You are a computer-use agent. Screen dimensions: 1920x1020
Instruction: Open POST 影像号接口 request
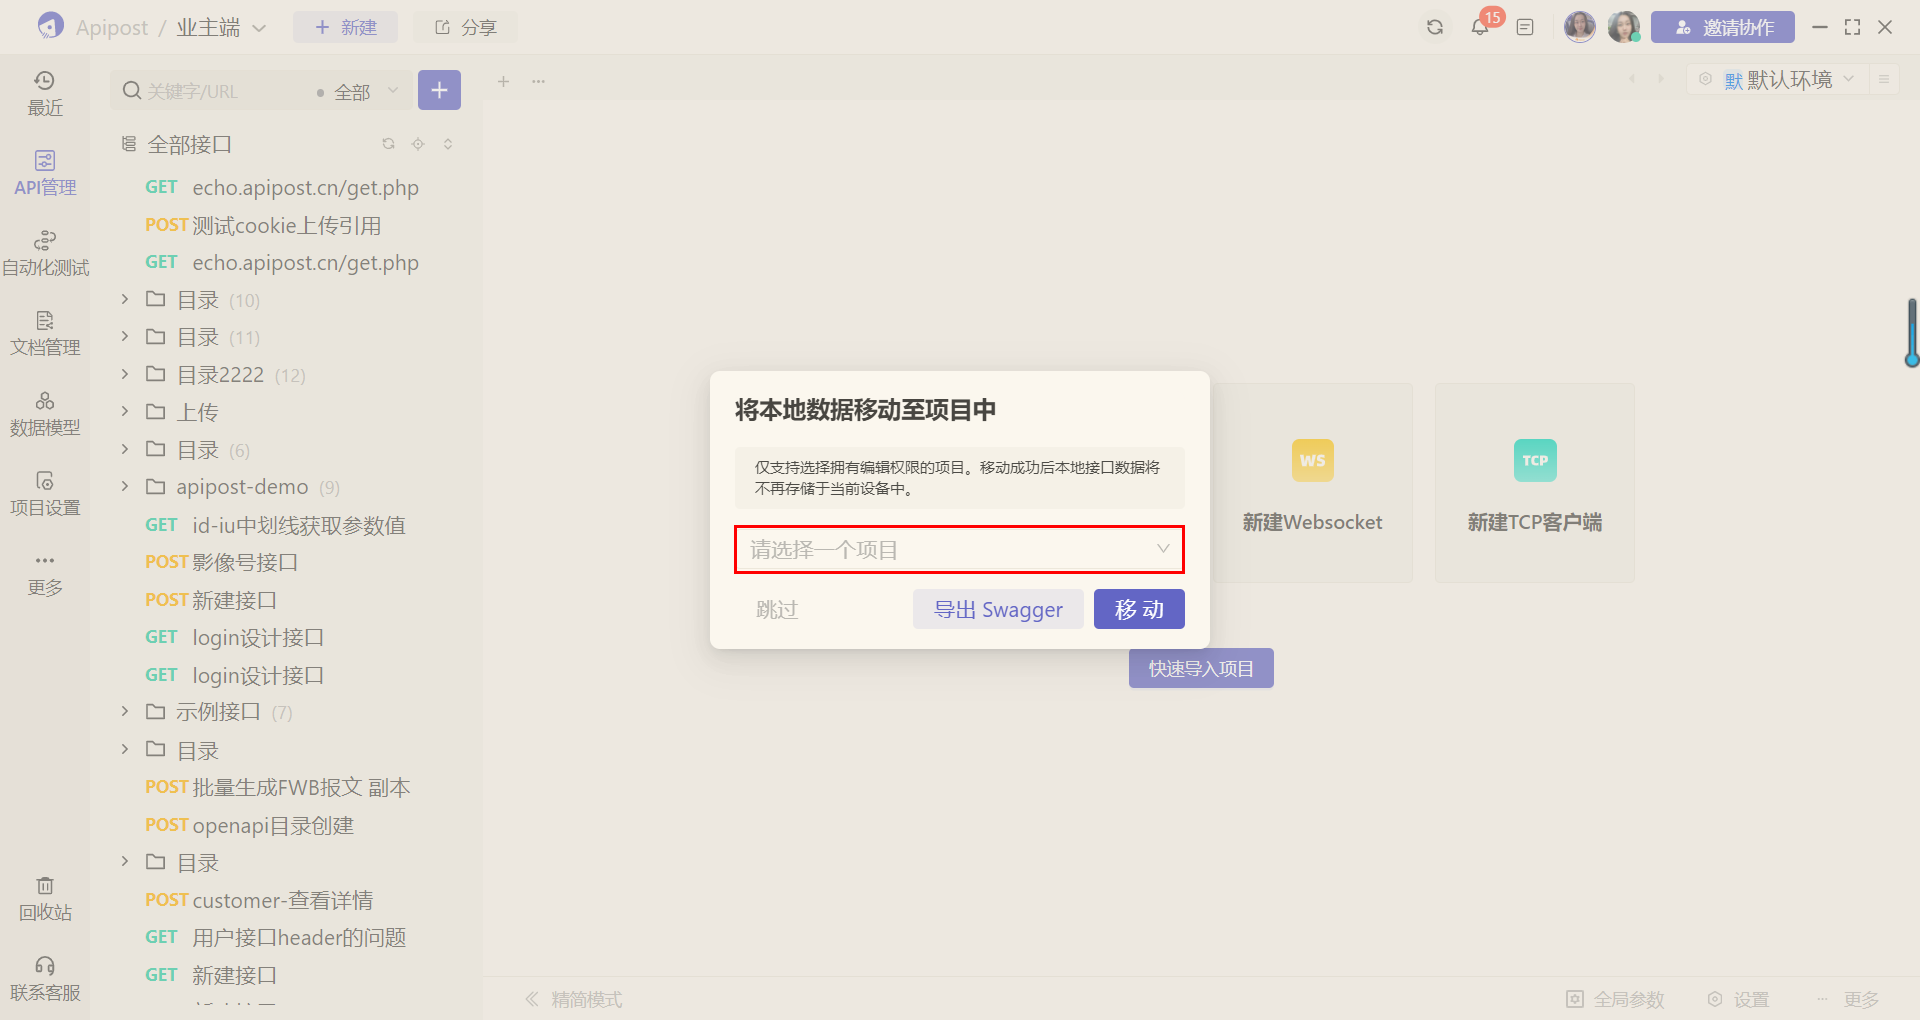pyautogui.click(x=222, y=562)
